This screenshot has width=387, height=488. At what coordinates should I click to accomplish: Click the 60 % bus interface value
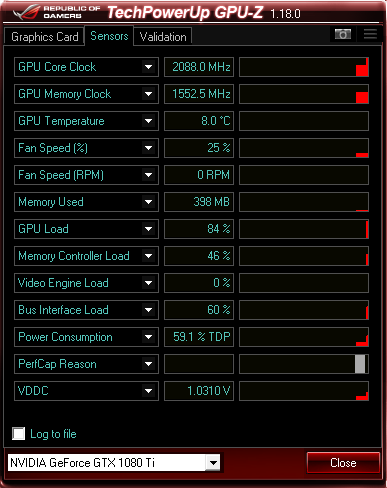click(x=199, y=310)
